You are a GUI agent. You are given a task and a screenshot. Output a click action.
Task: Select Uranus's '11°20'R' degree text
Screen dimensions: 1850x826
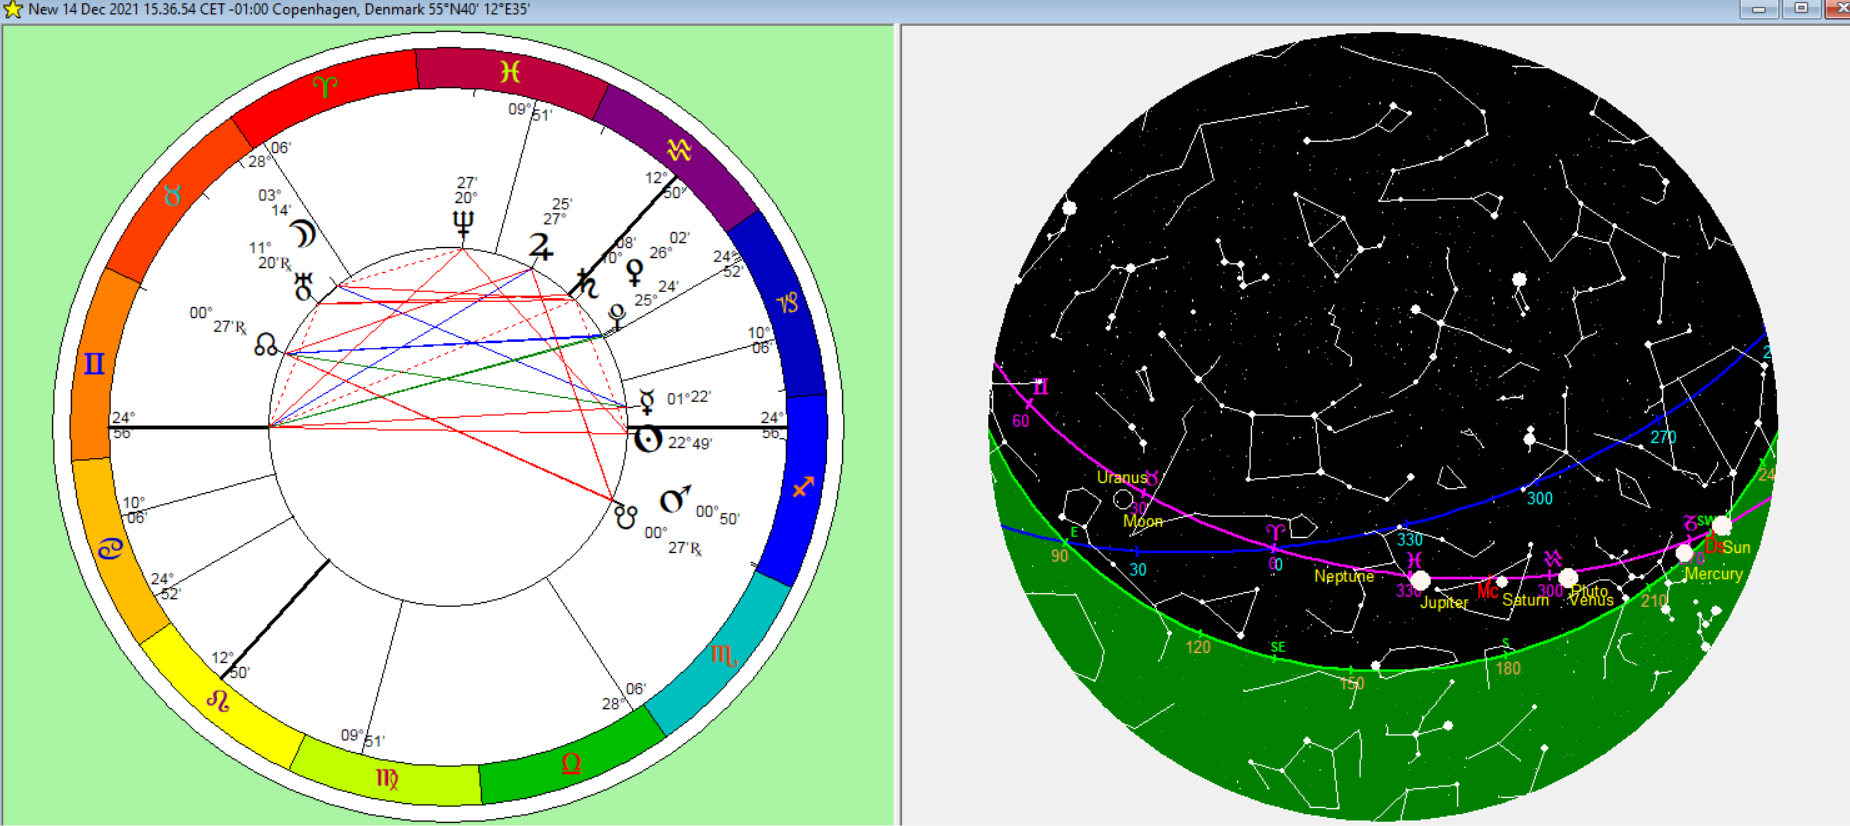270,256
